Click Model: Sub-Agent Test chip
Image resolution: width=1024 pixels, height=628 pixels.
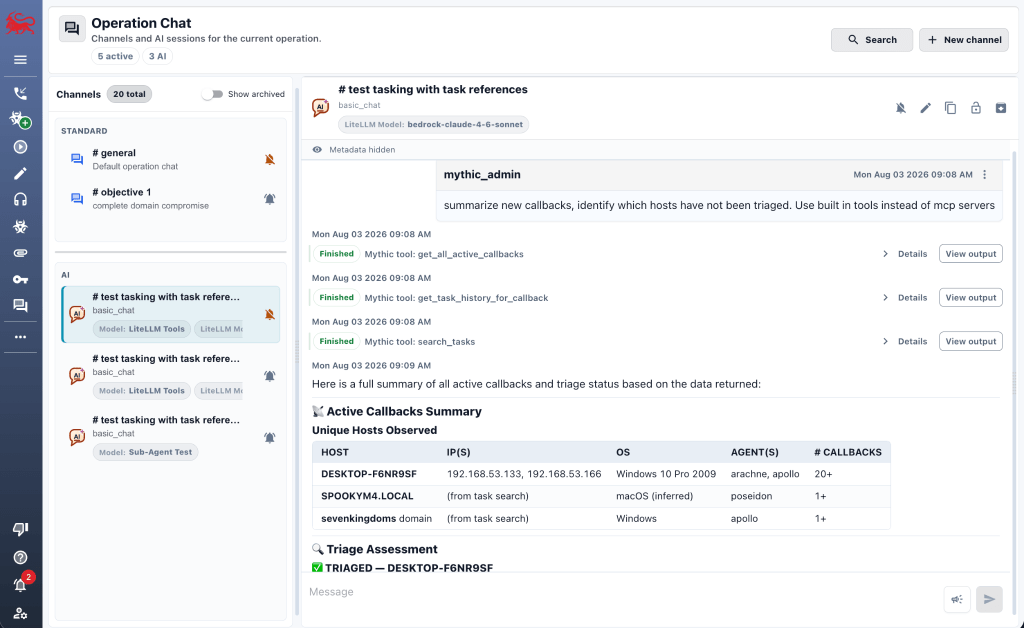[146, 452]
